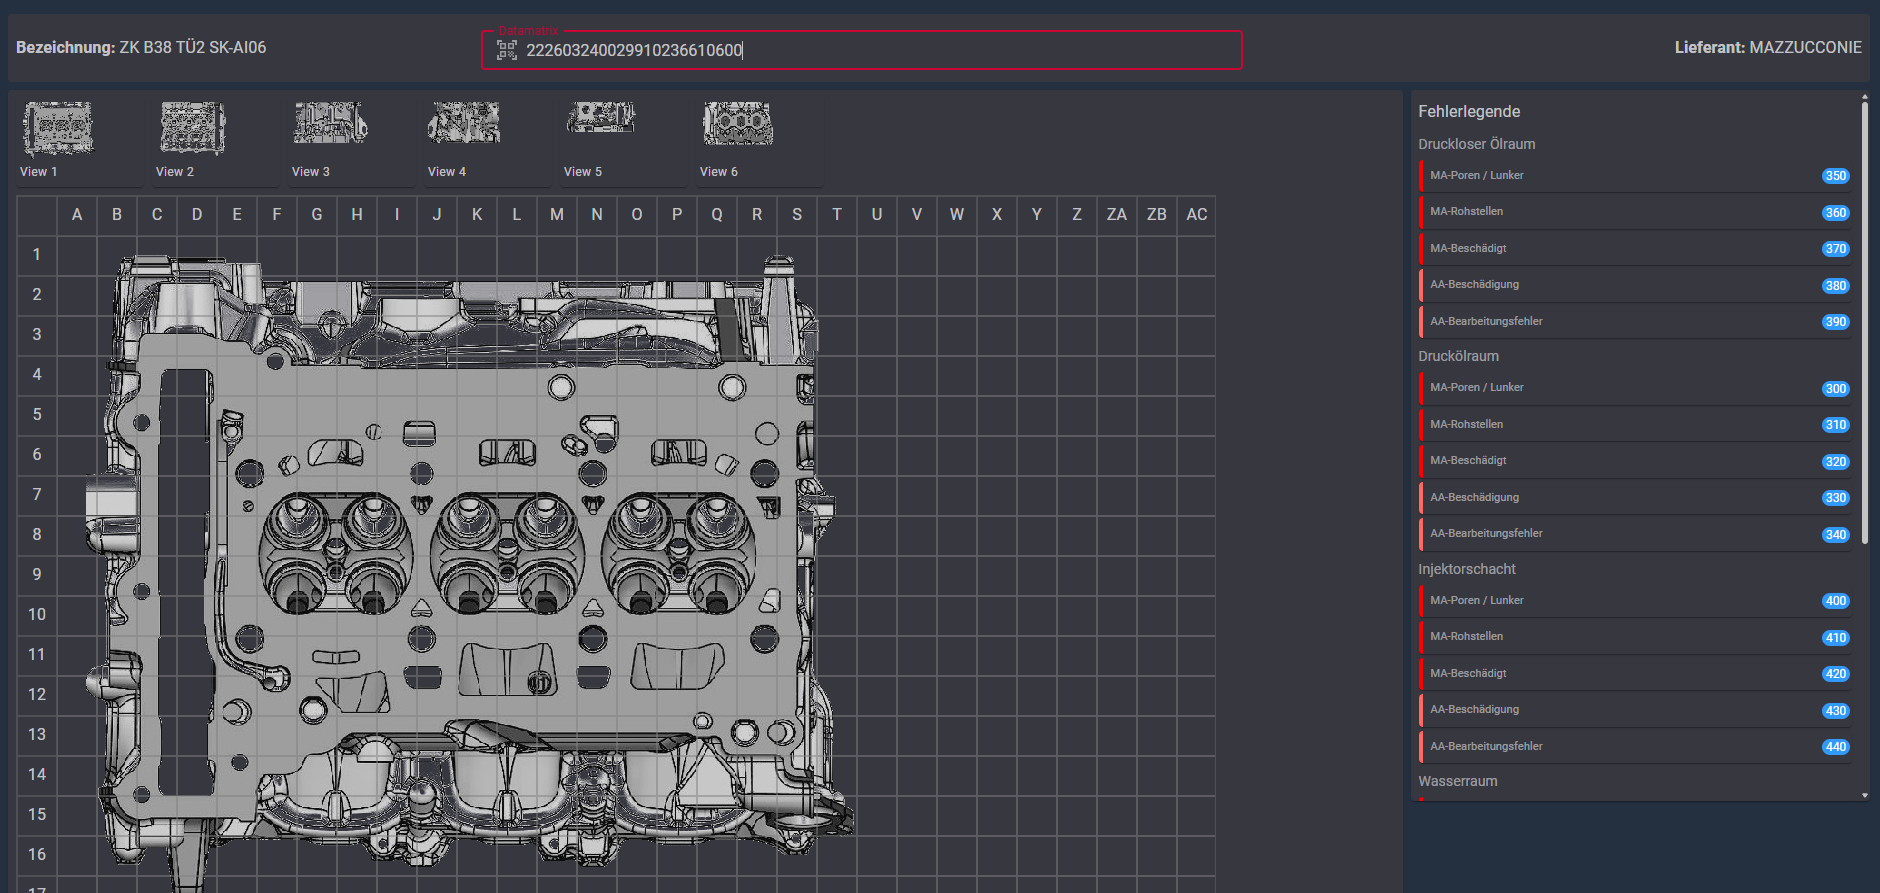Click the Druckloser Ölraum heading

(x=1477, y=144)
